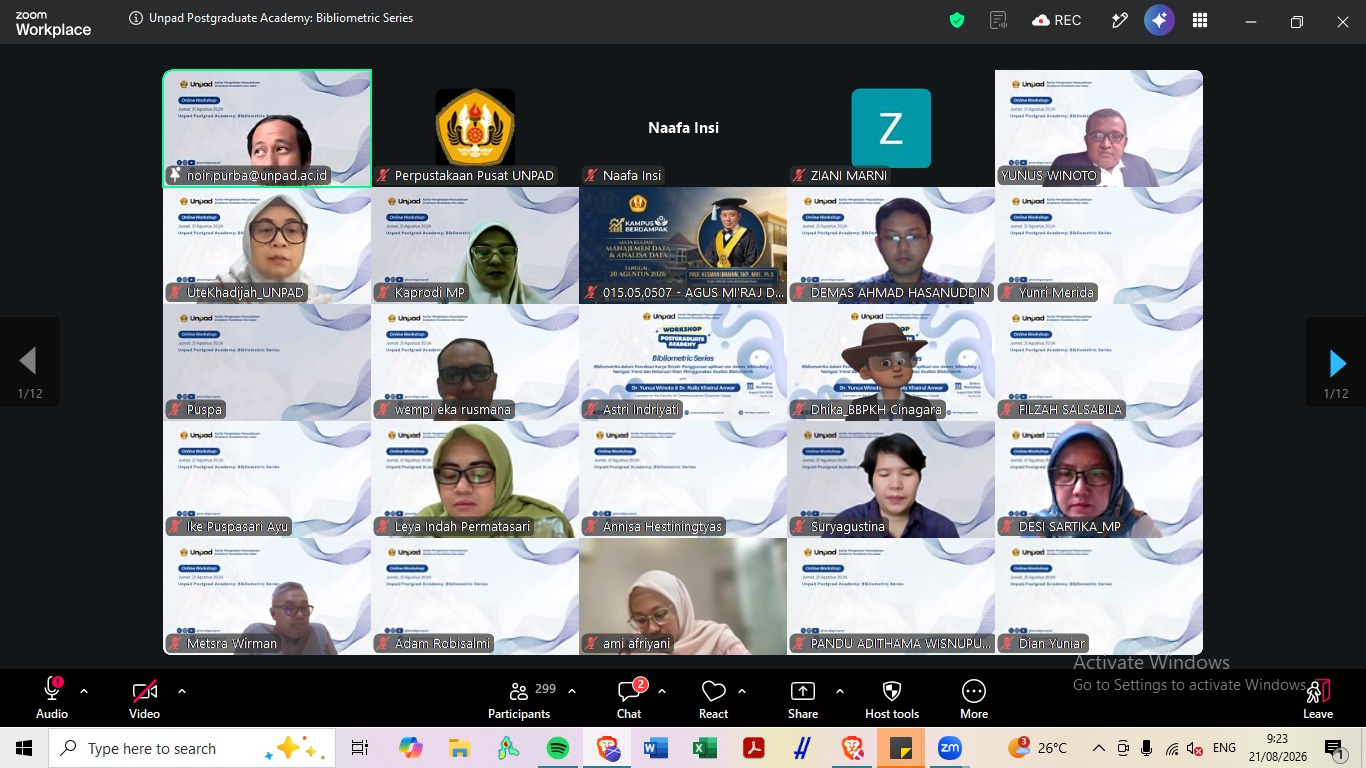Open Task View on the taskbar
1366x768 pixels.
tap(360, 748)
